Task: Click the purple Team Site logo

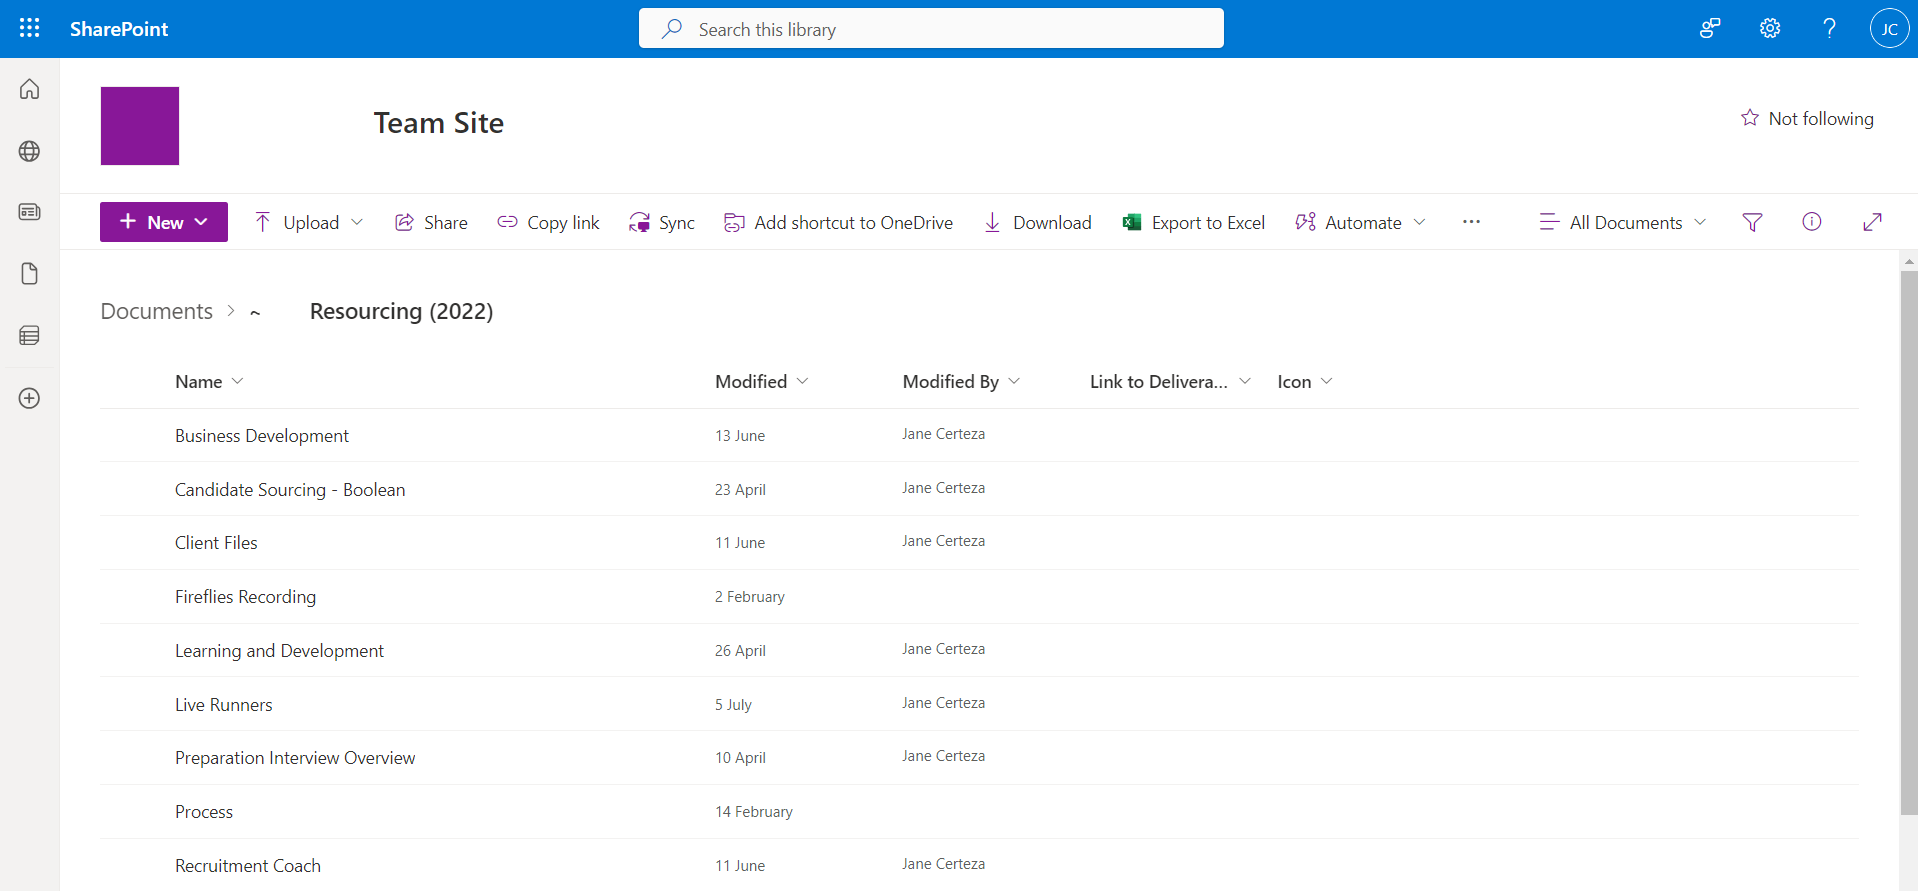Action: [x=140, y=126]
